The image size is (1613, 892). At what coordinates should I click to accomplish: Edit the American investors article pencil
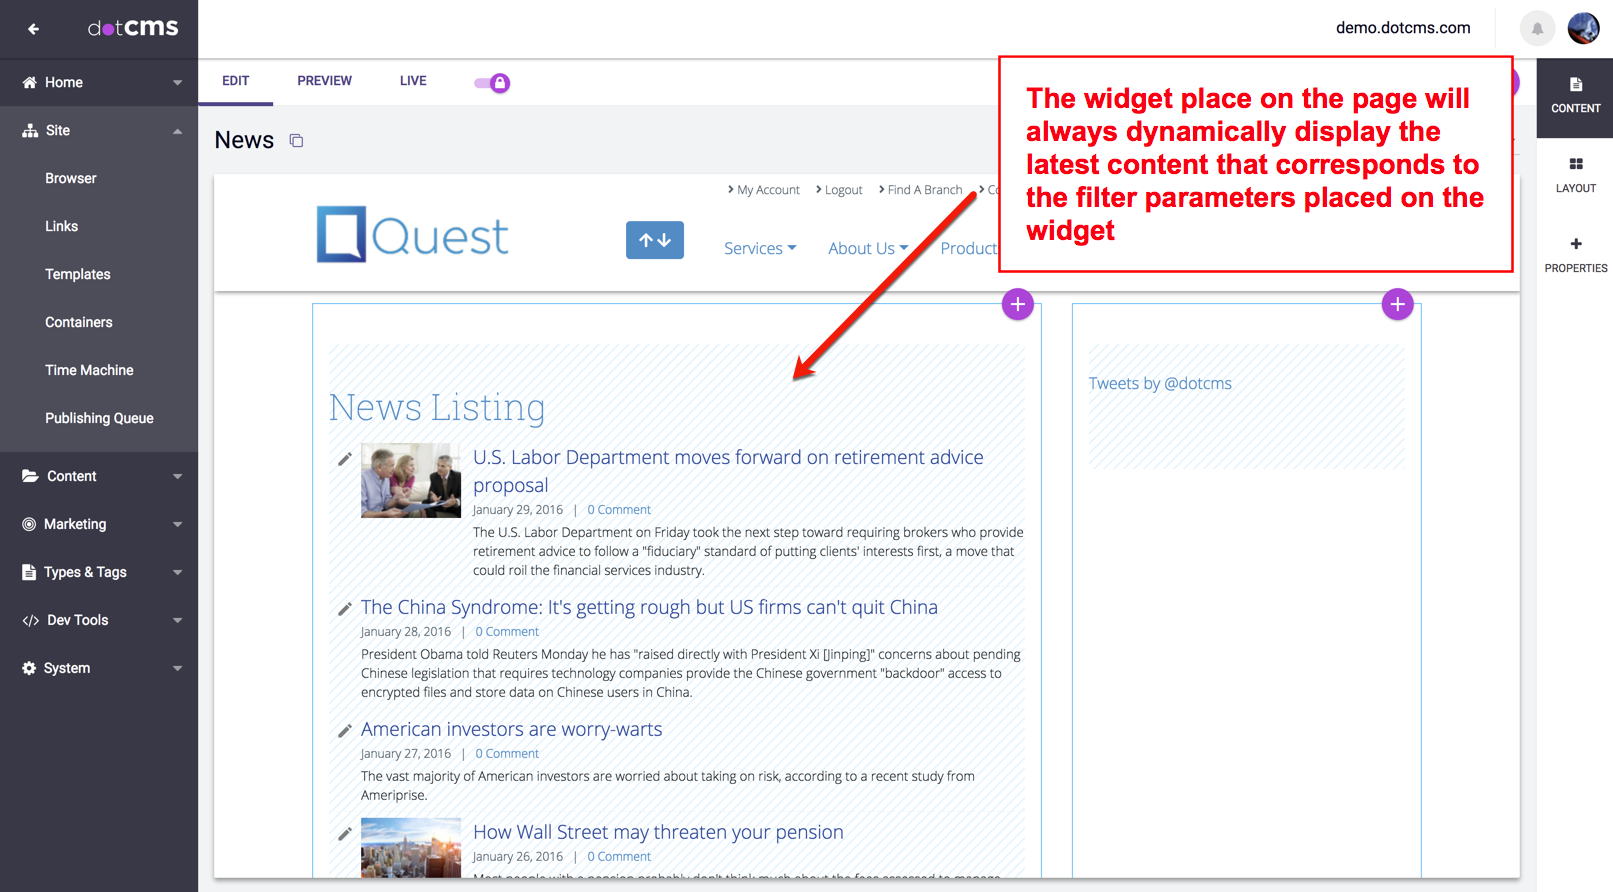click(x=344, y=731)
